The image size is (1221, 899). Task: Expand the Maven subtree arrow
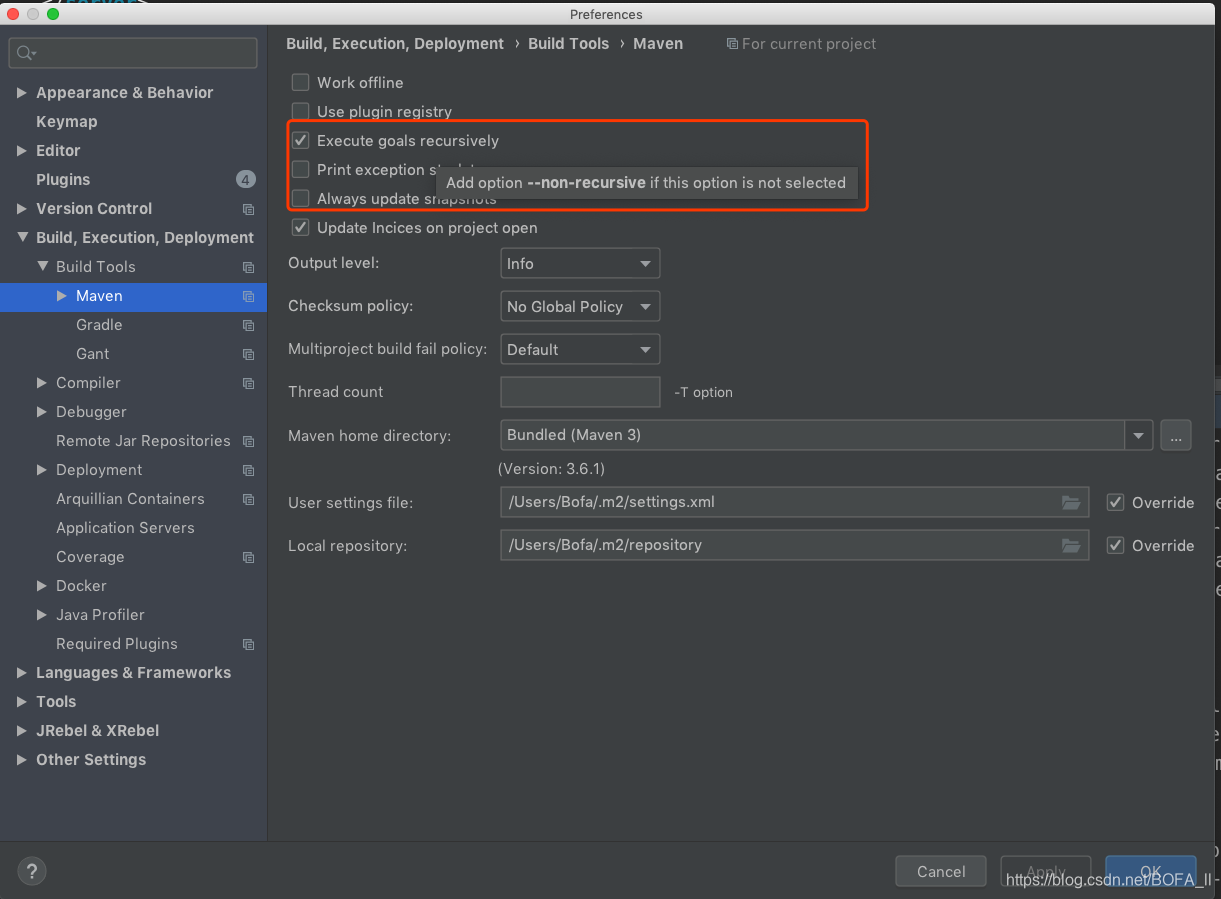(x=62, y=296)
